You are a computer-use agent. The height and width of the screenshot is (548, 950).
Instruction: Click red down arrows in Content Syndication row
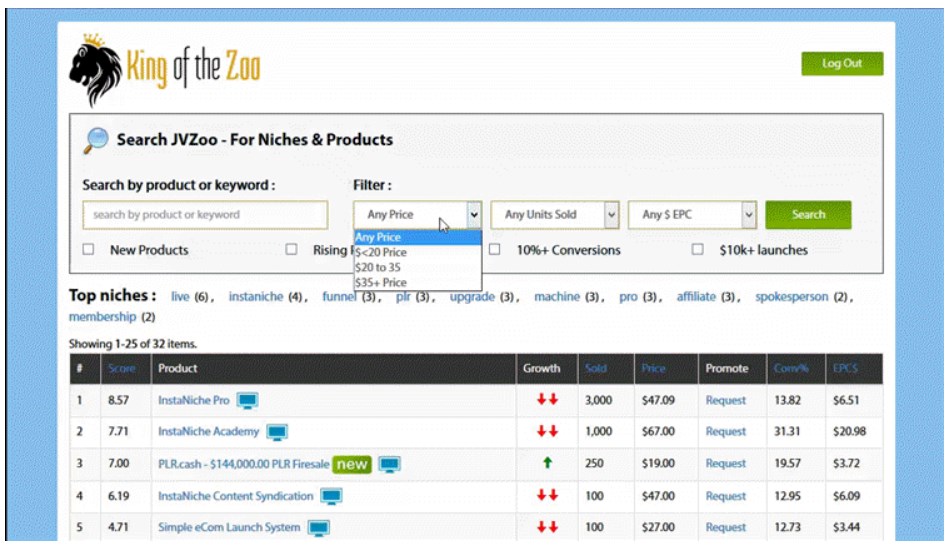547,495
